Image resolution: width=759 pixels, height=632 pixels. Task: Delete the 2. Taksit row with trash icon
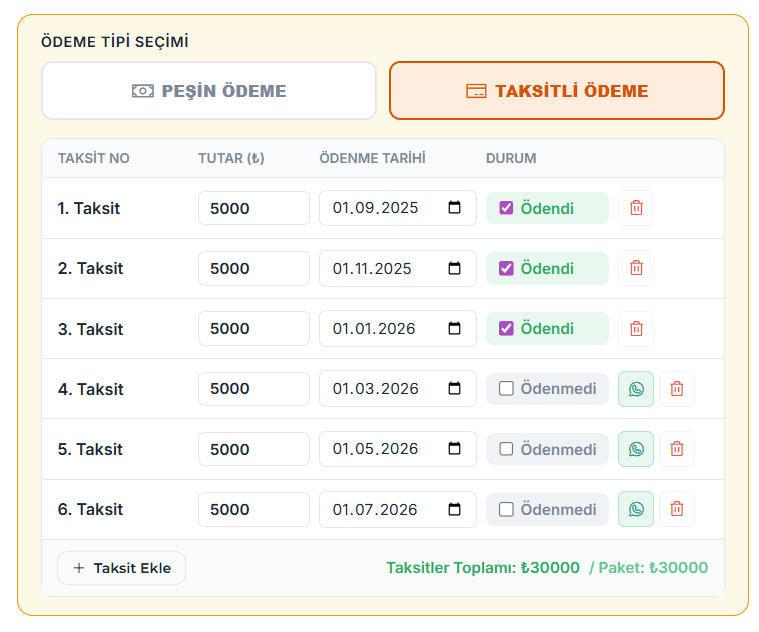coord(636,268)
